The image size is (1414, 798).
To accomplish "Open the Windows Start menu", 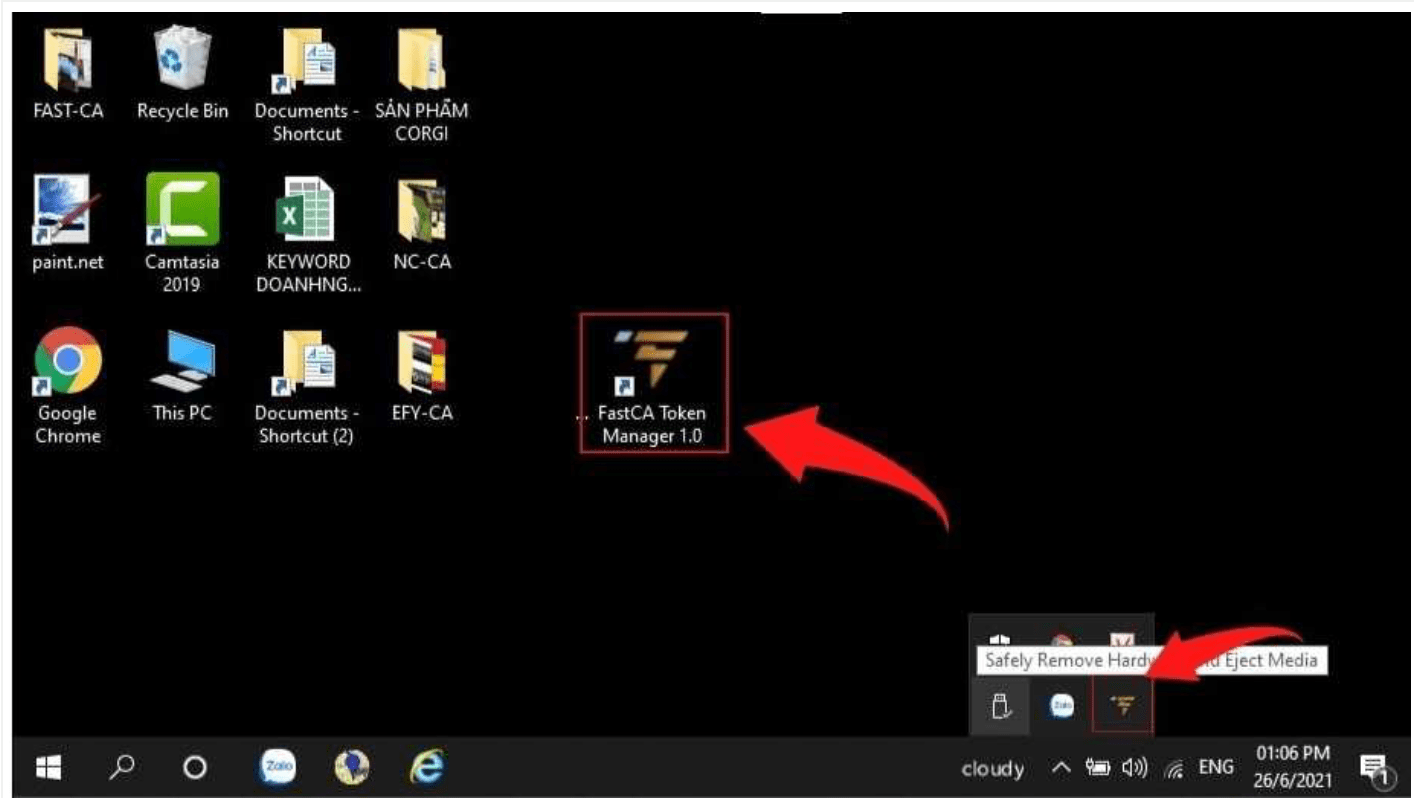I will 48,767.
